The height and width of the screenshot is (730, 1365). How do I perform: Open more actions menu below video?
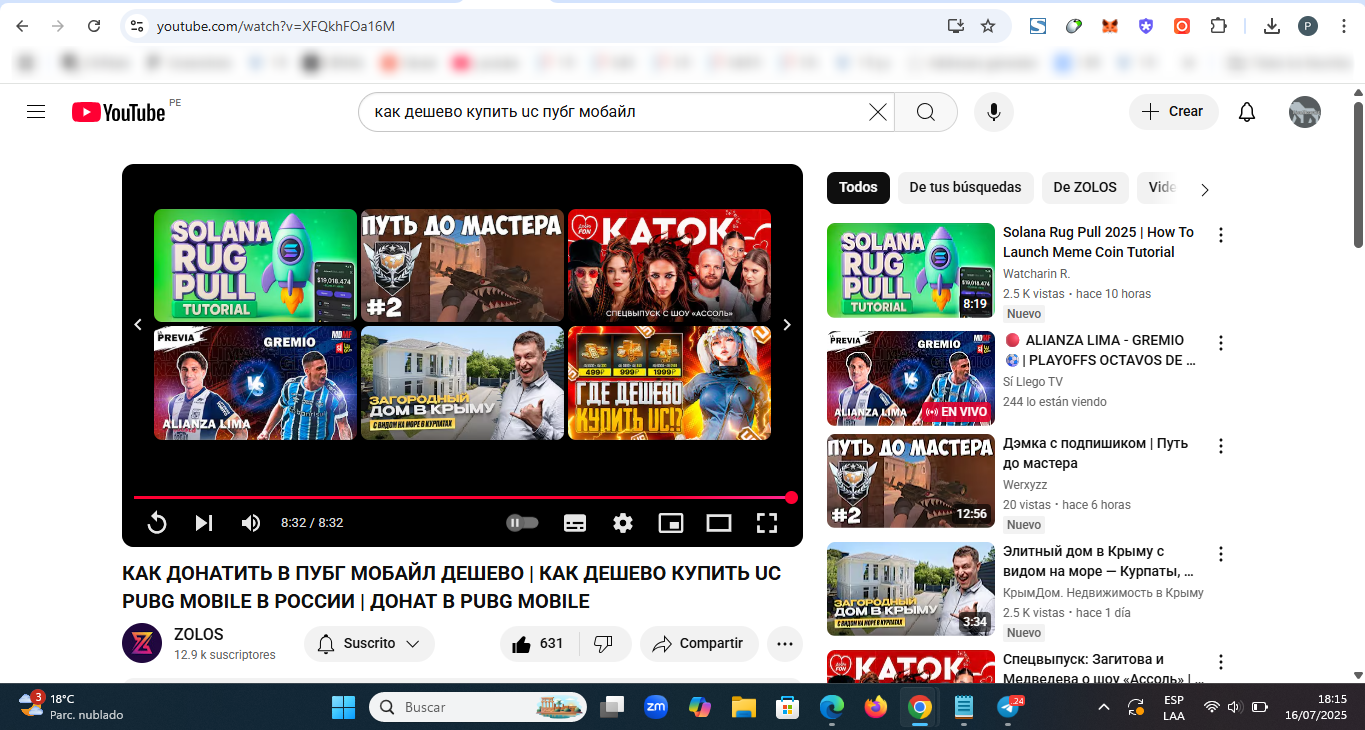785,644
